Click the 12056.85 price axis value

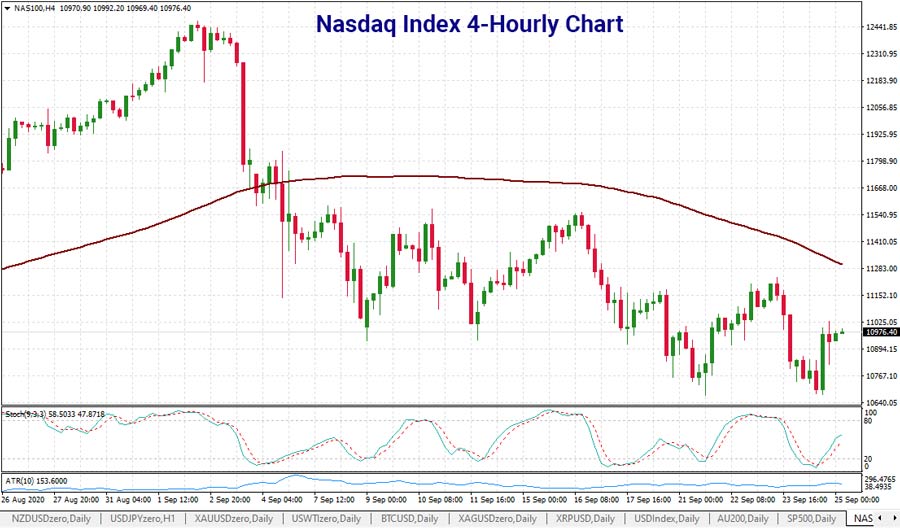[x=882, y=107]
